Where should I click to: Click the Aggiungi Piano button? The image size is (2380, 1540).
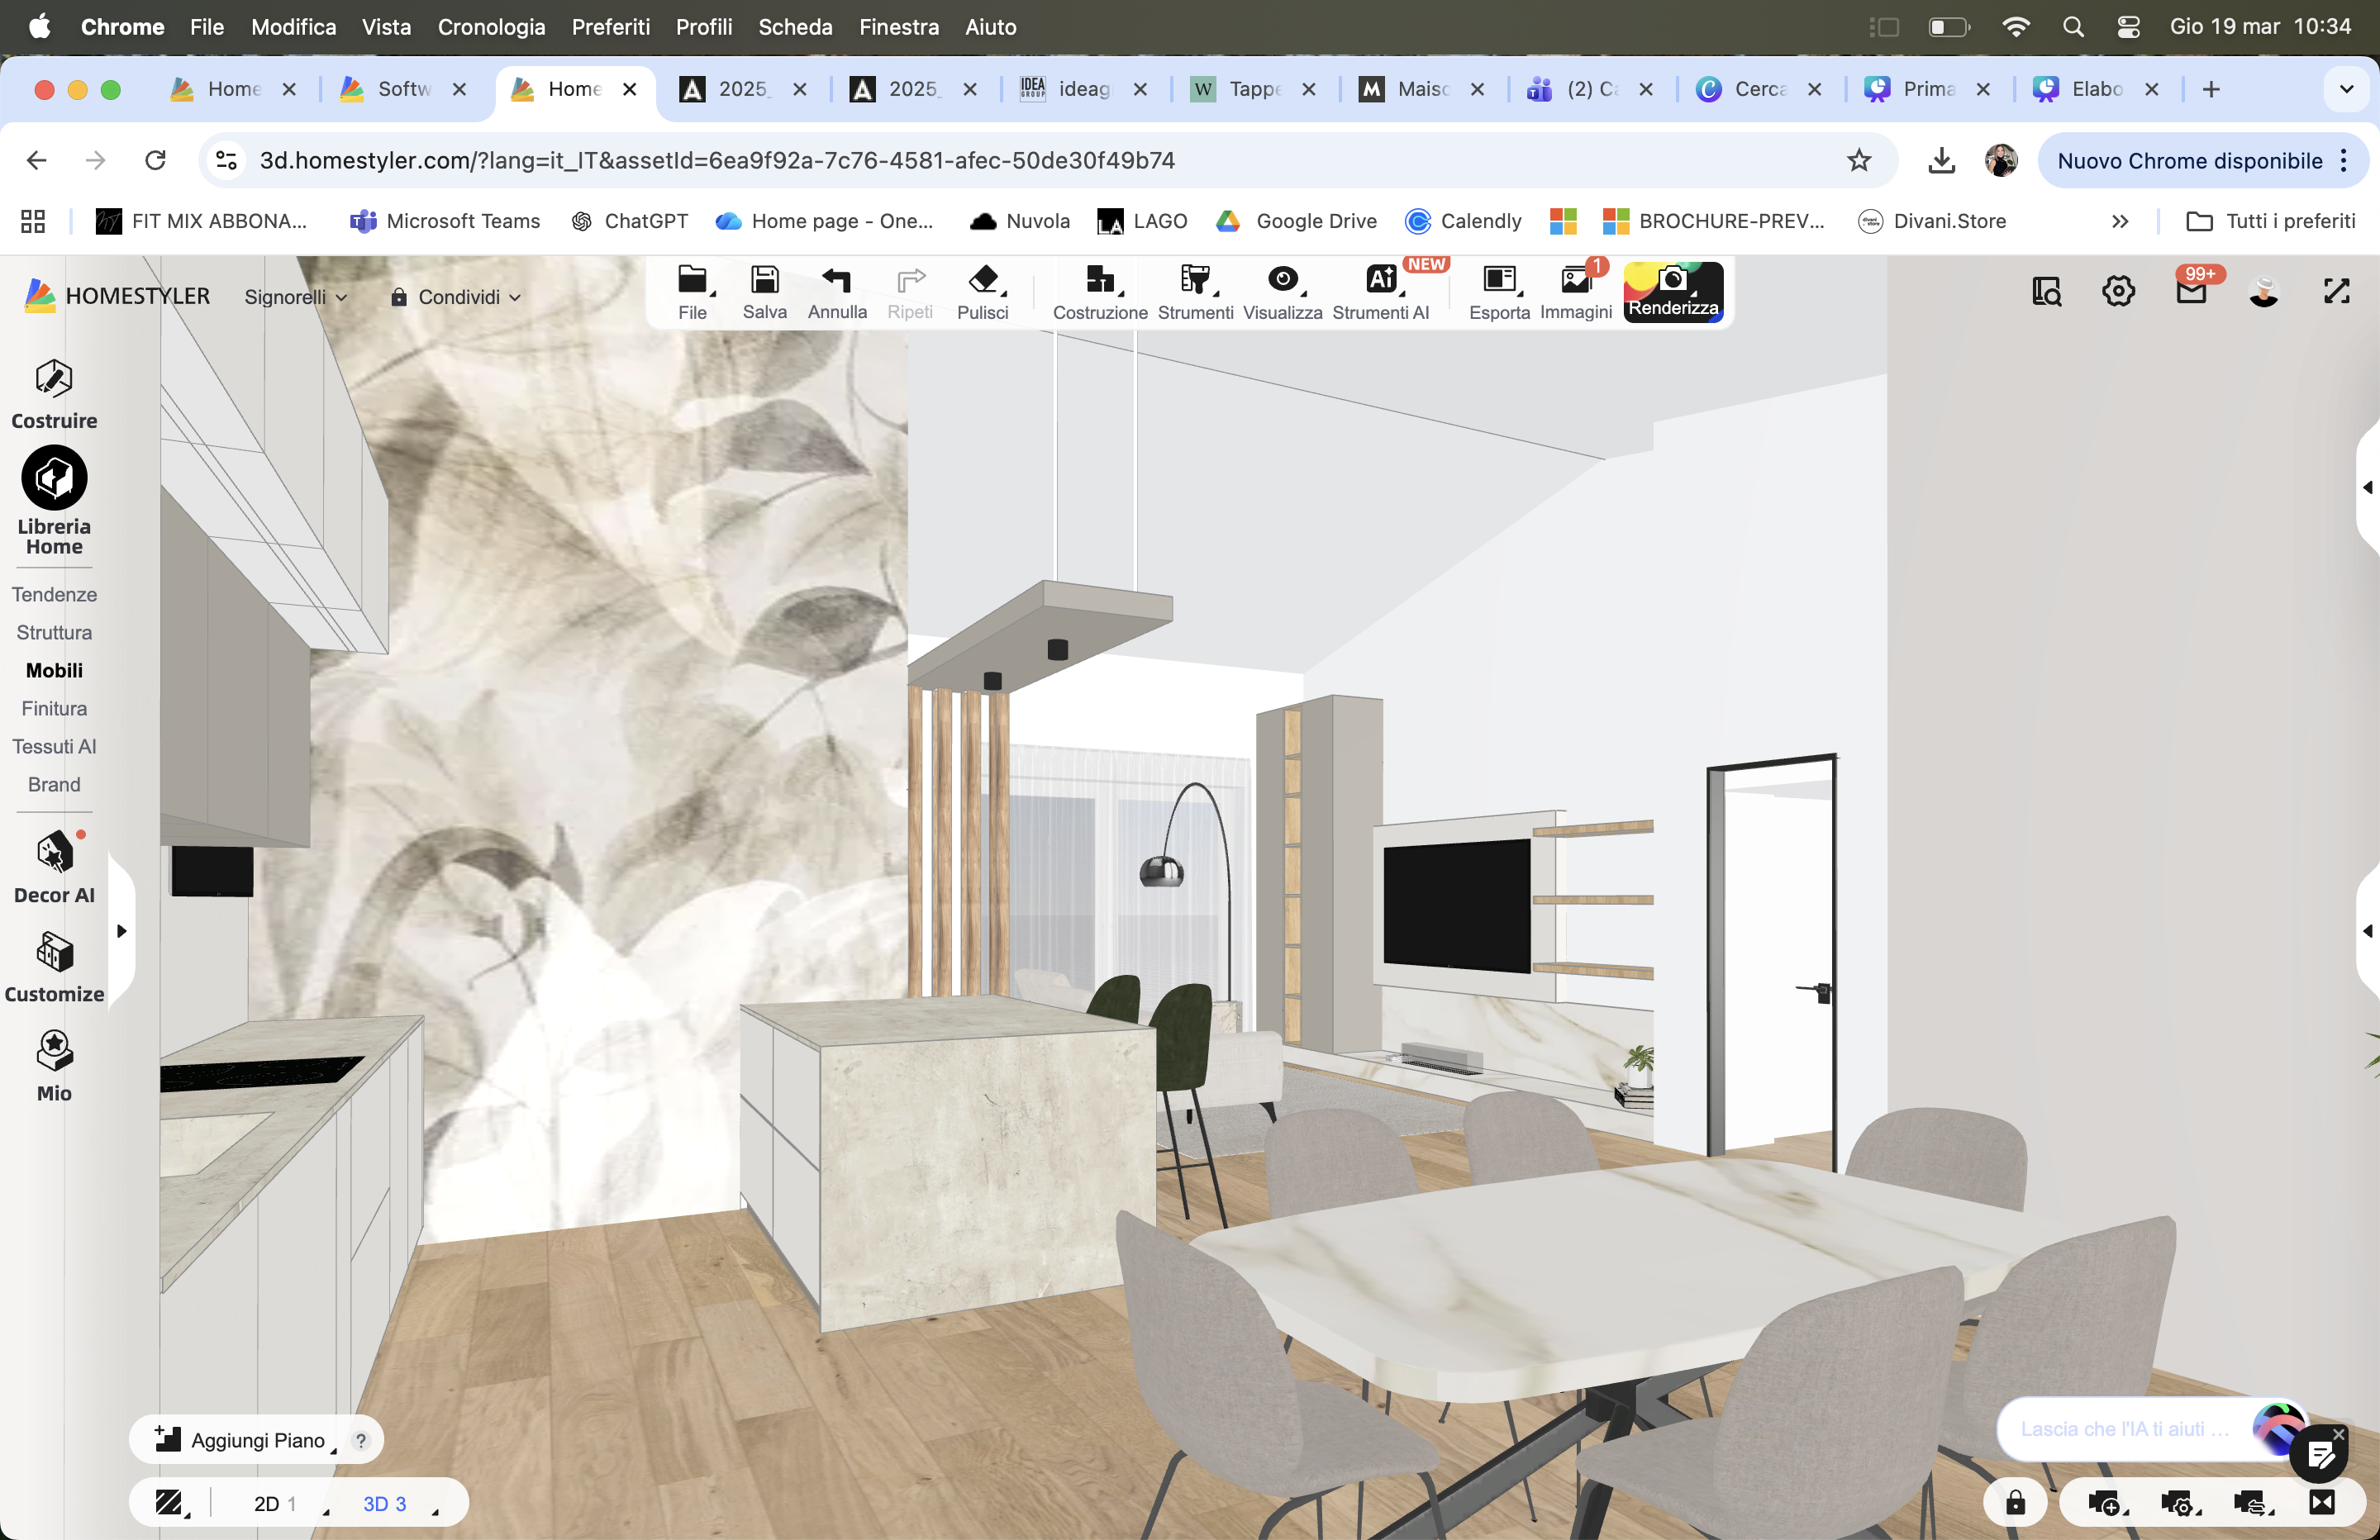tap(240, 1440)
